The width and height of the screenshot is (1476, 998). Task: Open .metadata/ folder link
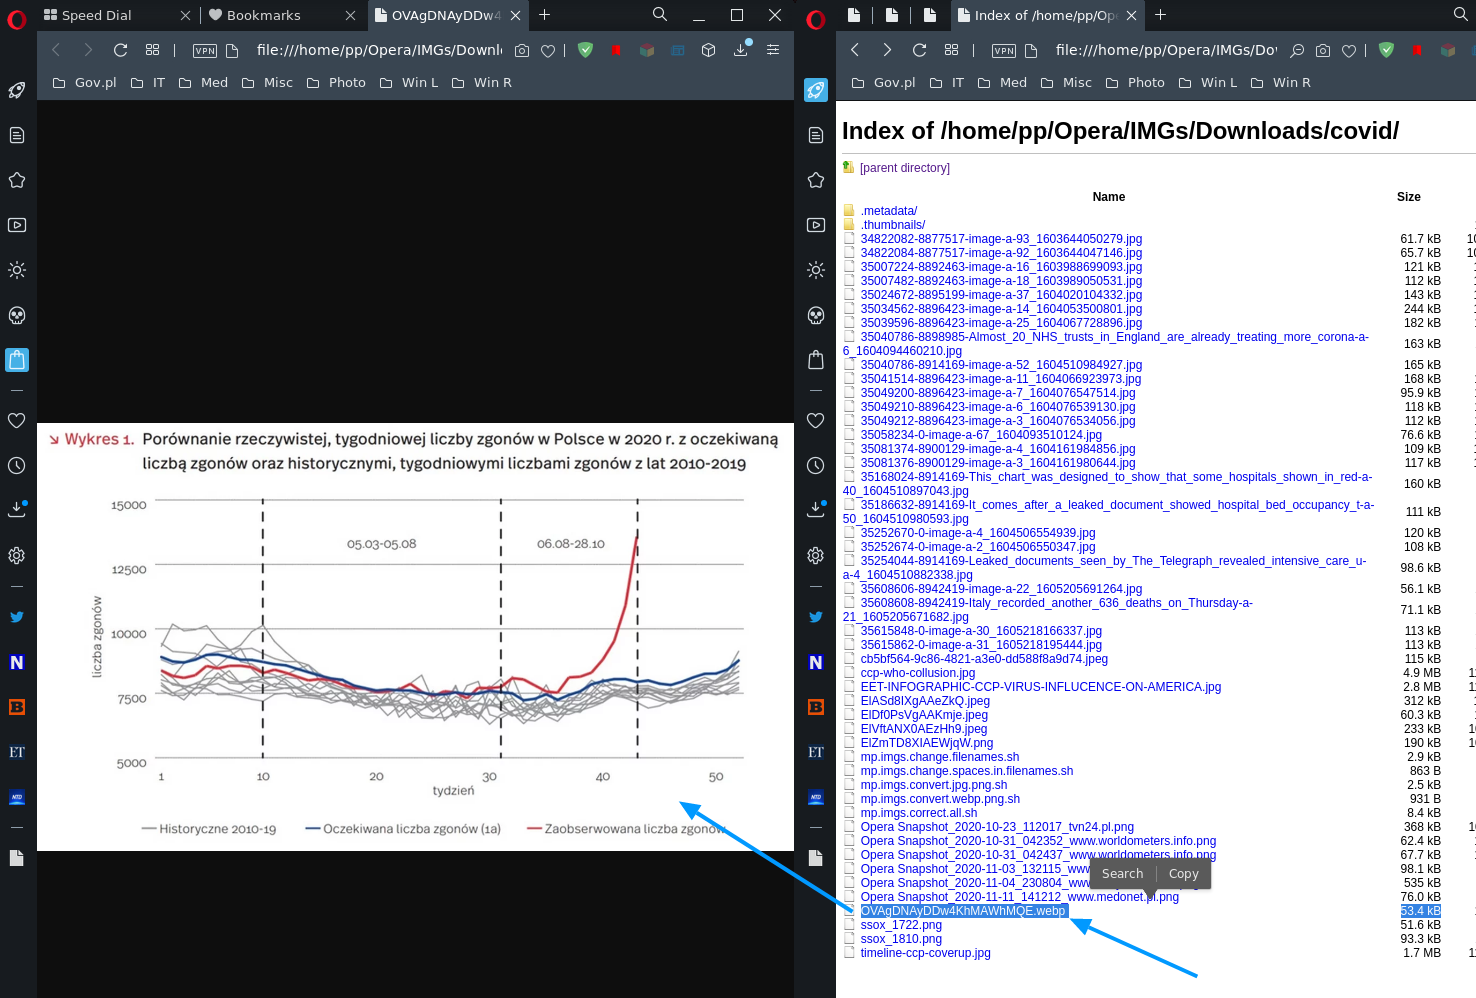tap(889, 211)
